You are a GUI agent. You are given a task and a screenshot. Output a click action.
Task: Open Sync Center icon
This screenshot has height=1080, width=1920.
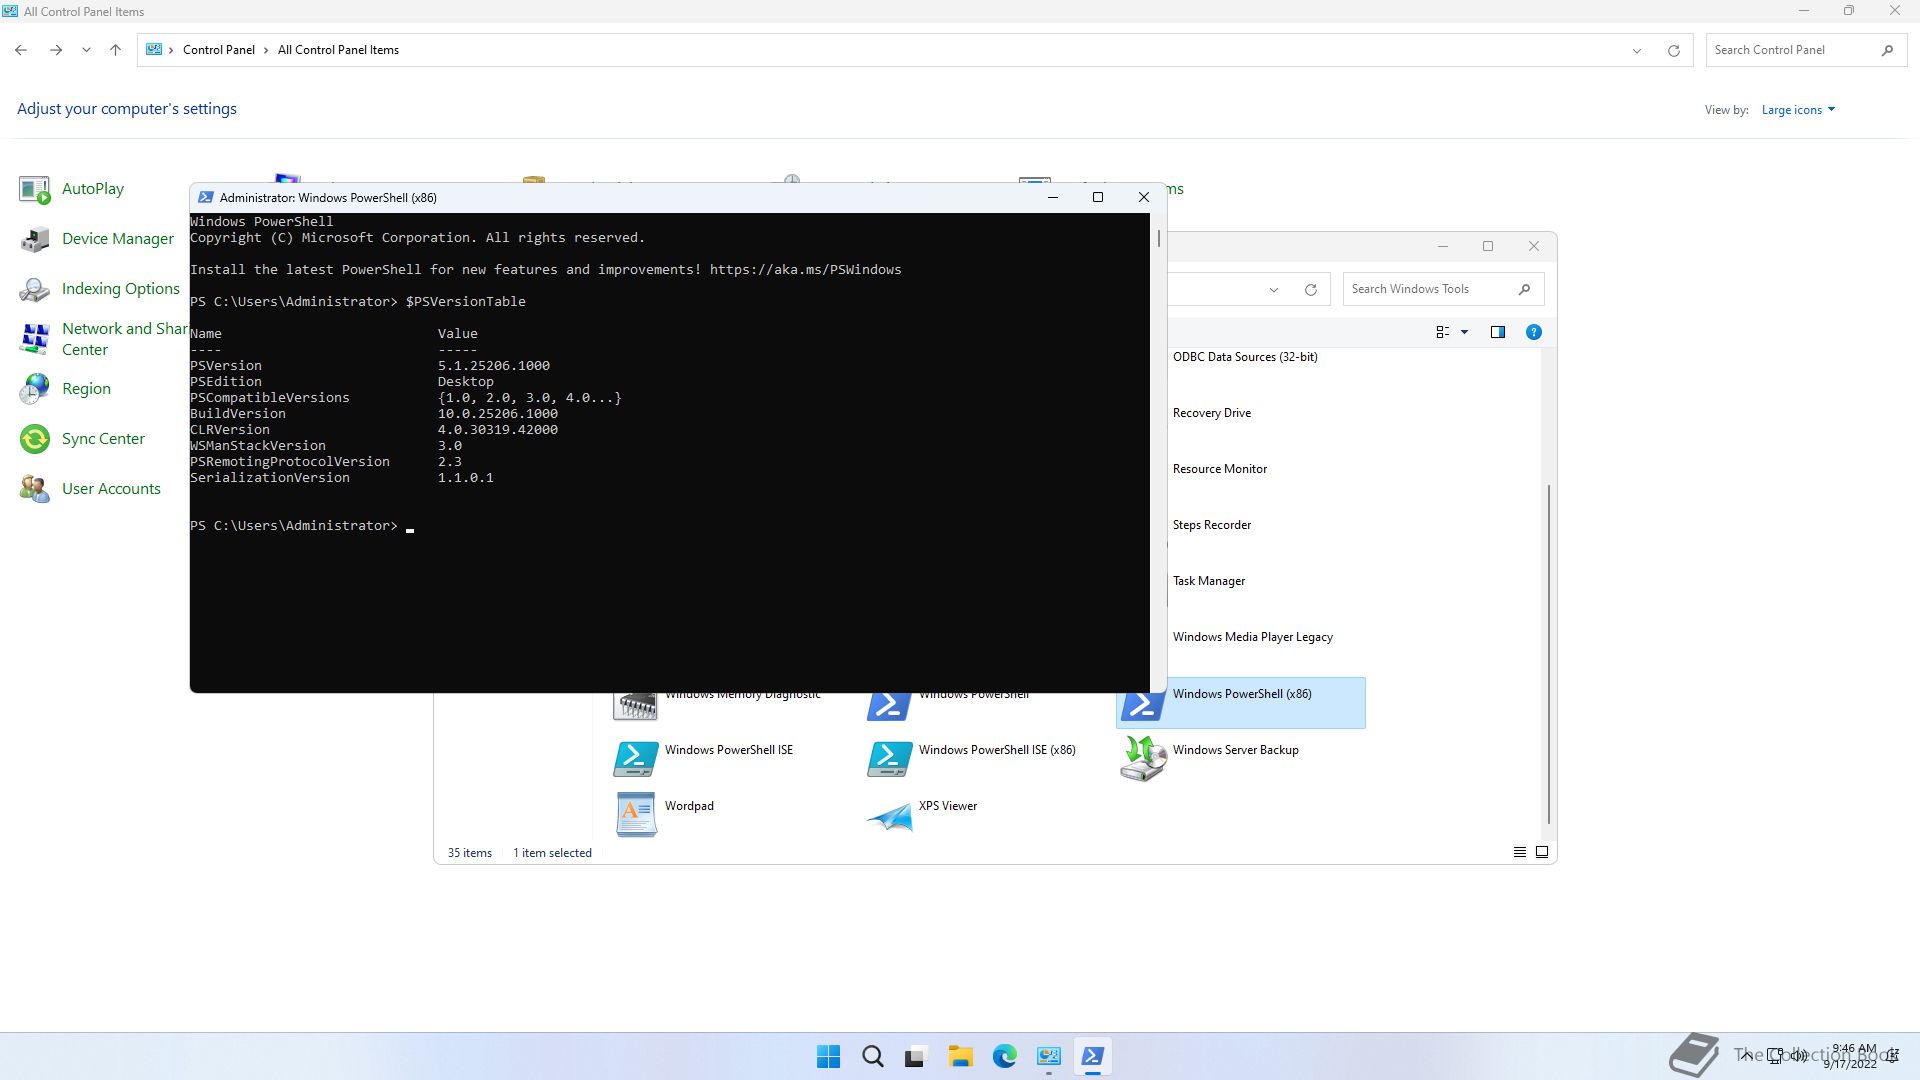tap(35, 439)
